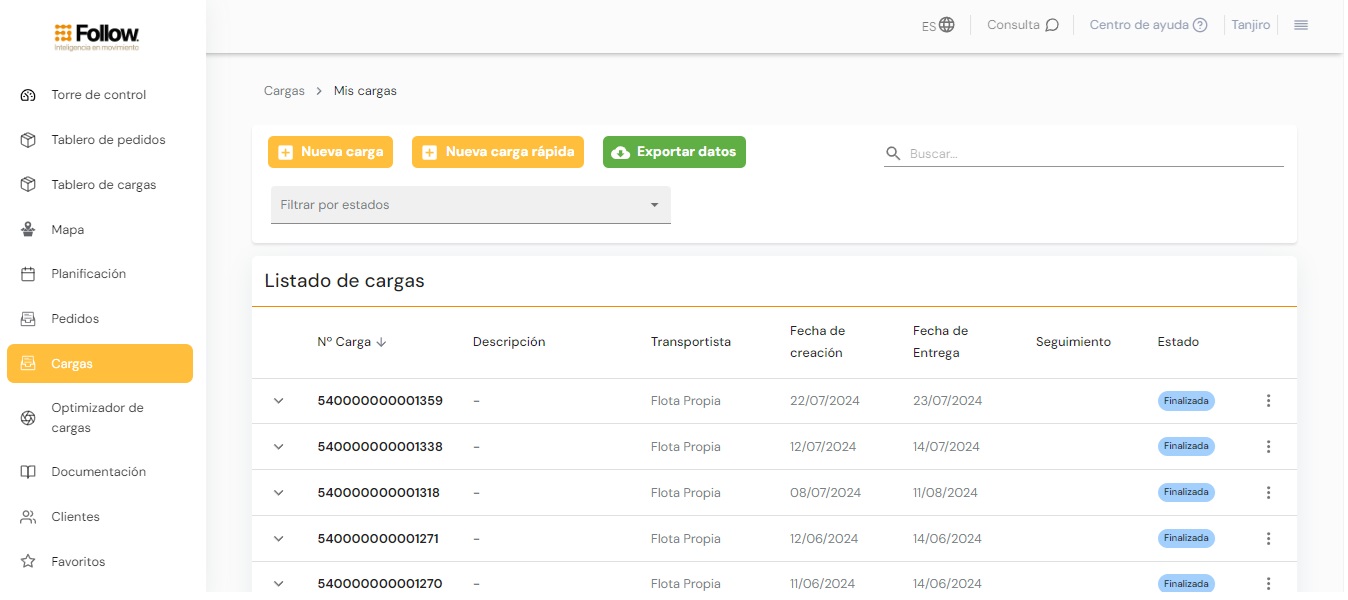Click the search magnifier icon
Viewport: 1348px width, 600px height.
pyautogui.click(x=893, y=154)
